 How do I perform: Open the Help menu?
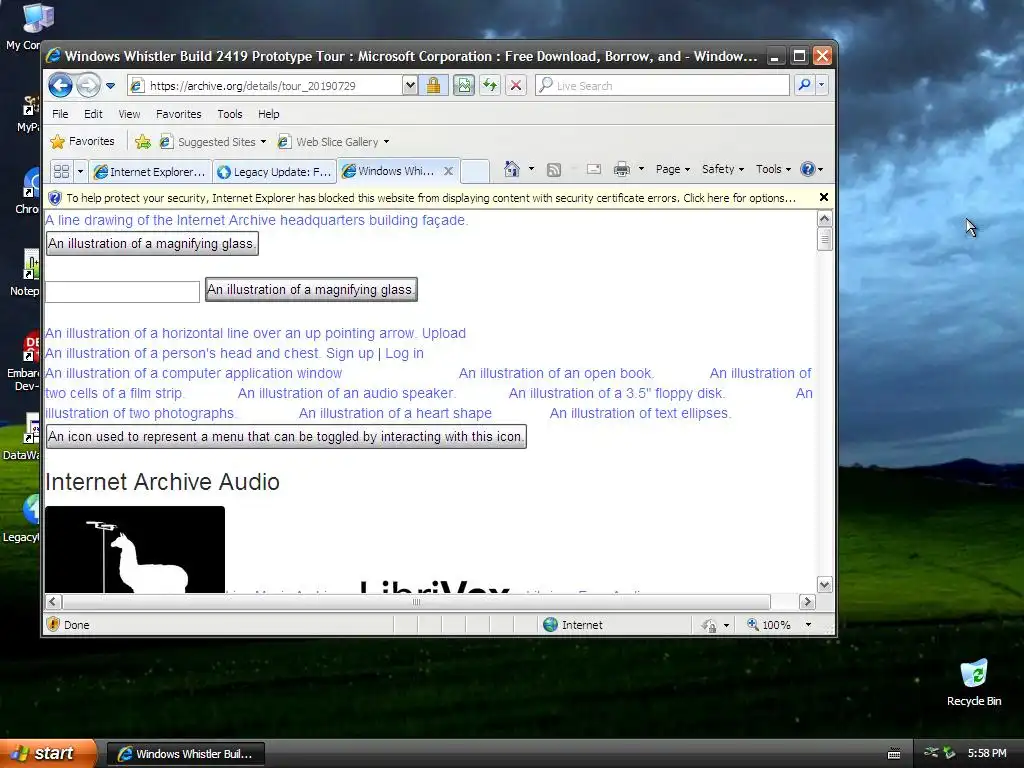coord(268,114)
